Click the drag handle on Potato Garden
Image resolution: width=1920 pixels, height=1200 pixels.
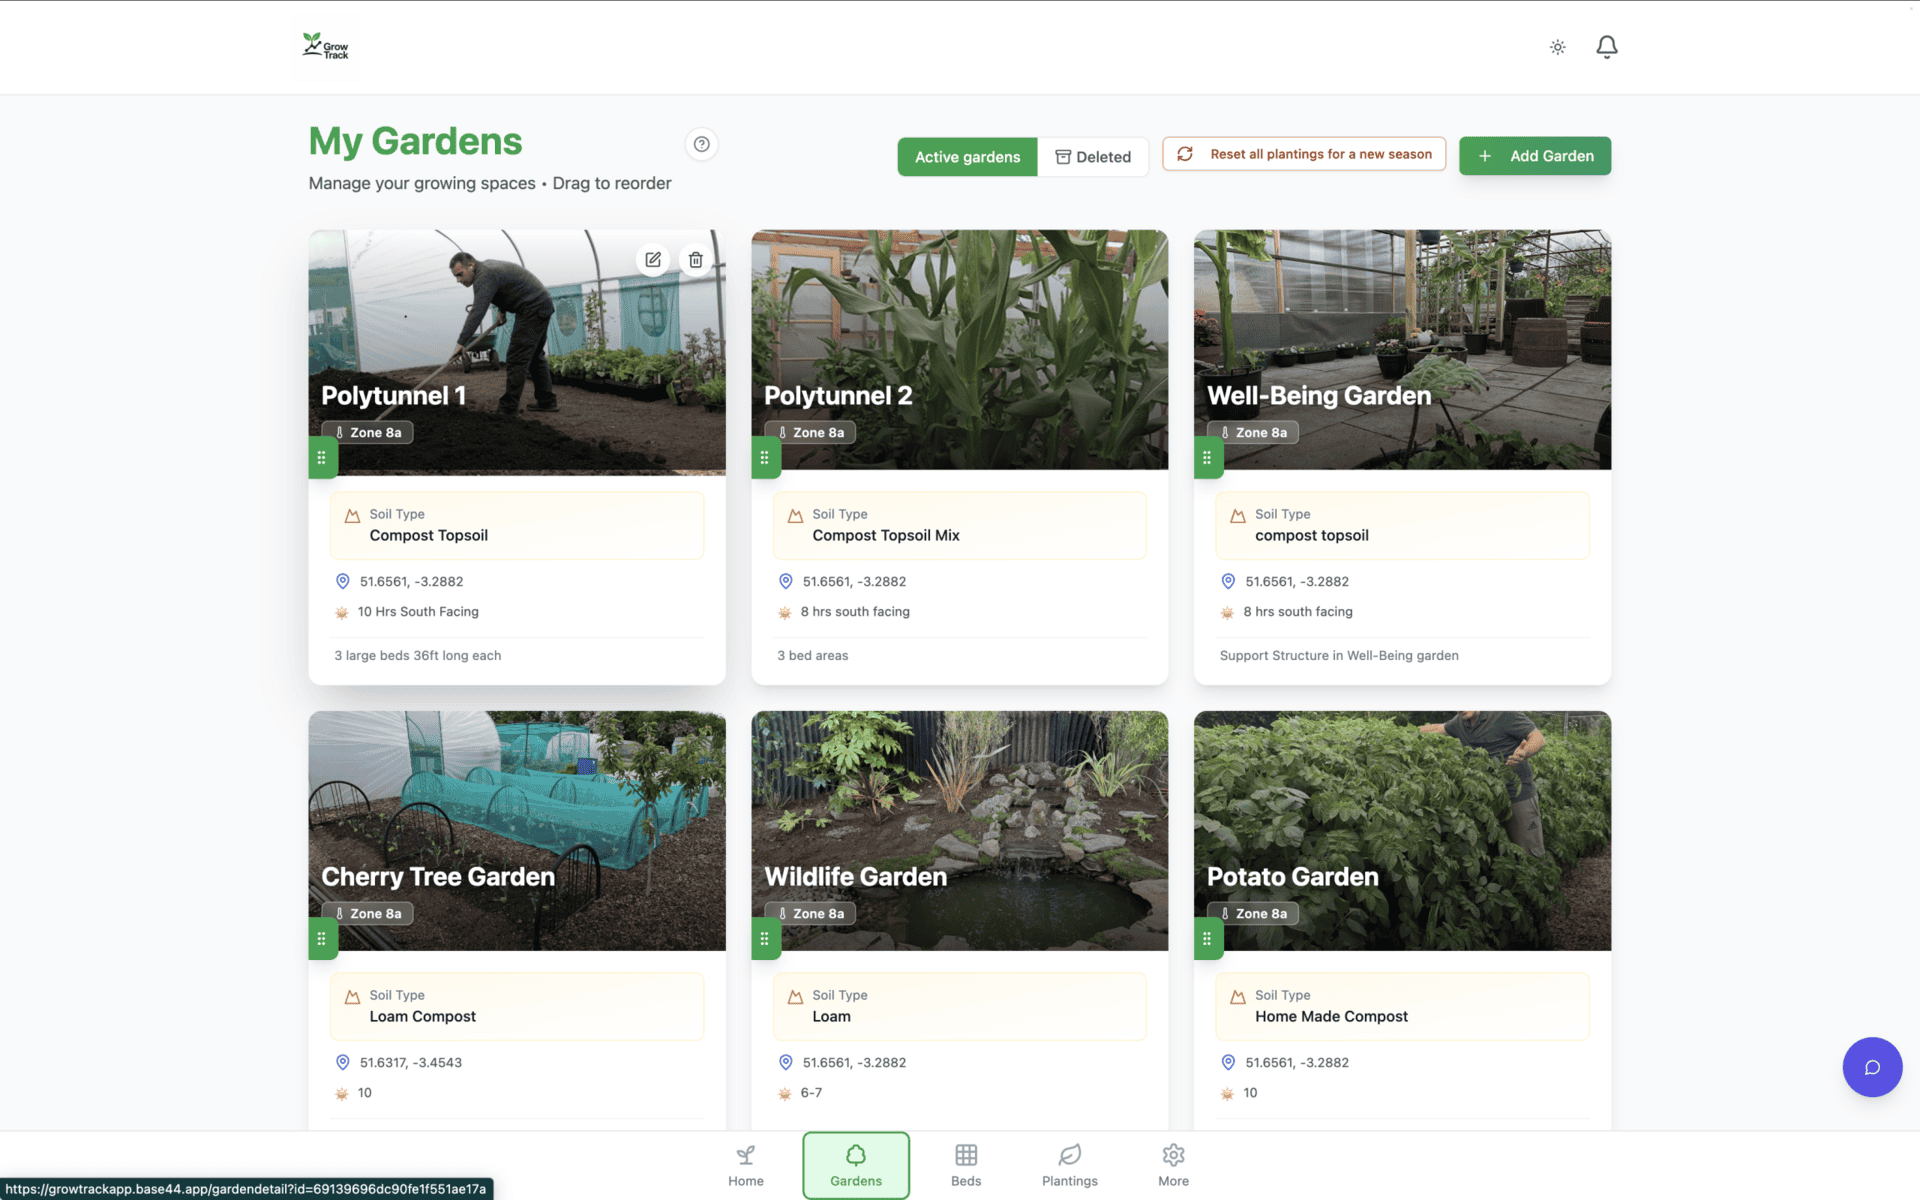[x=1207, y=939]
